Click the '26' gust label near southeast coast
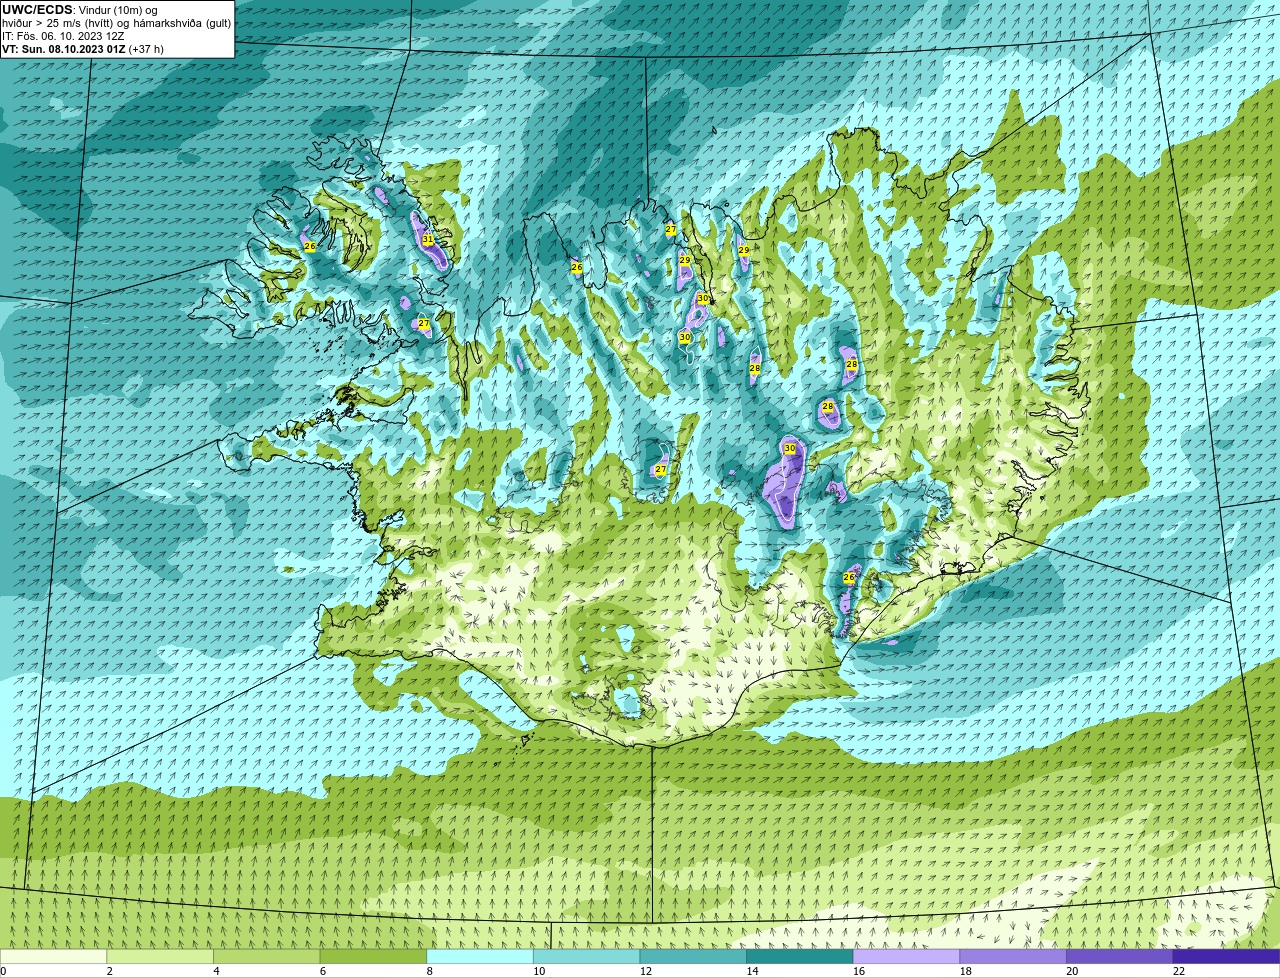This screenshot has height=978, width=1280. (850, 578)
